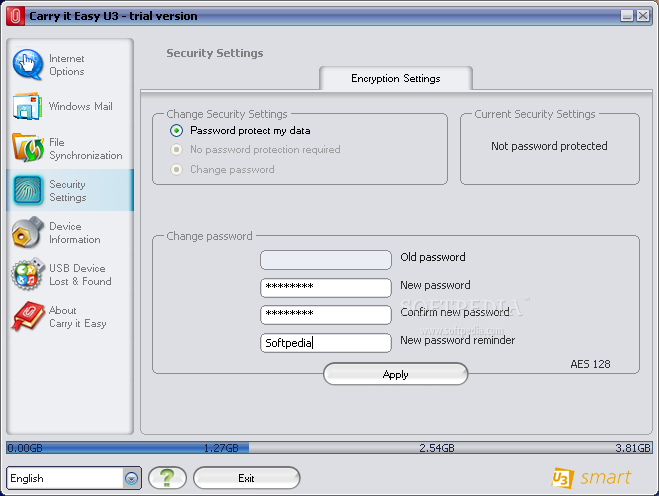Select Password protect my data option
The image size is (659, 496).
coord(177,131)
